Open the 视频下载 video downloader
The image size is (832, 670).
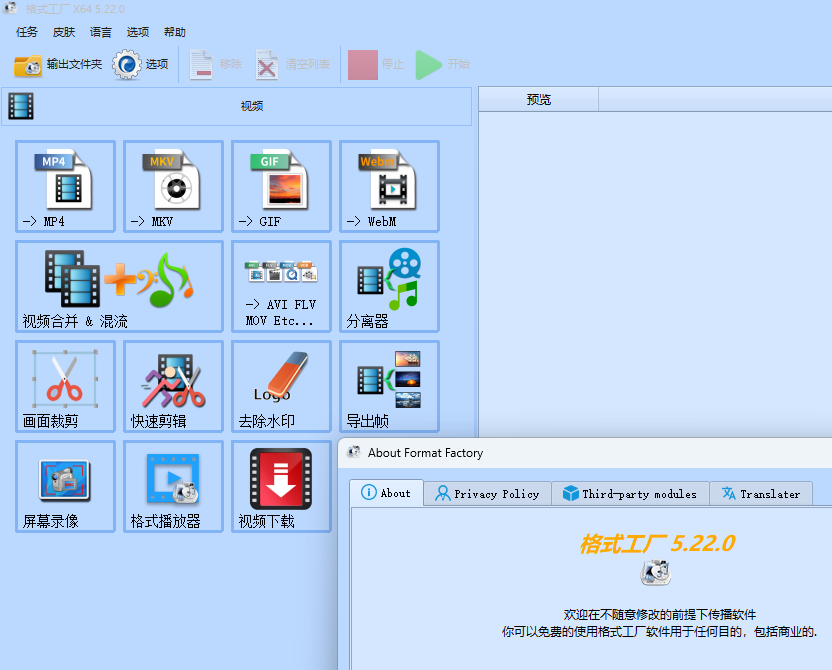[281, 486]
